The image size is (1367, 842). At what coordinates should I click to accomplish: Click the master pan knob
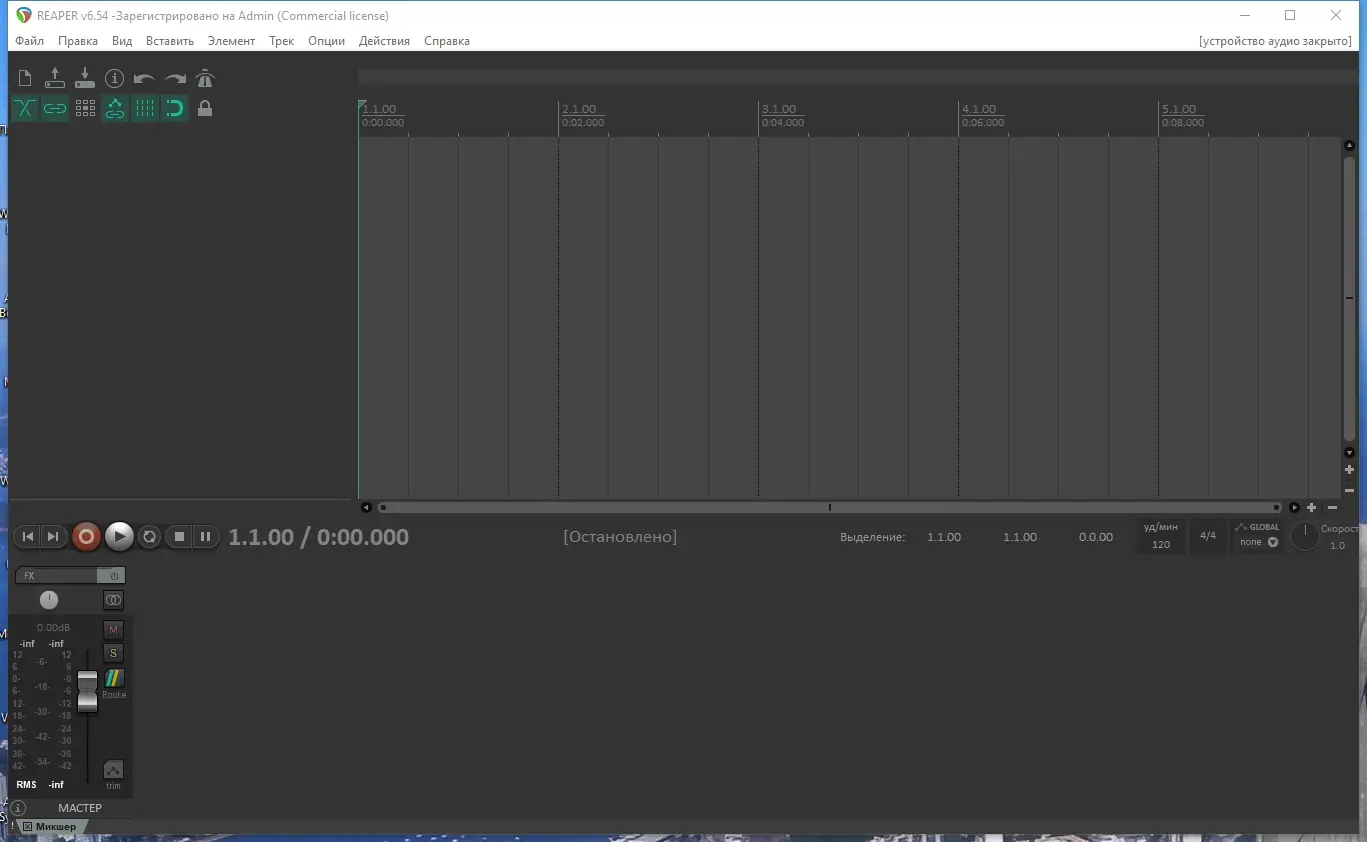(x=49, y=600)
